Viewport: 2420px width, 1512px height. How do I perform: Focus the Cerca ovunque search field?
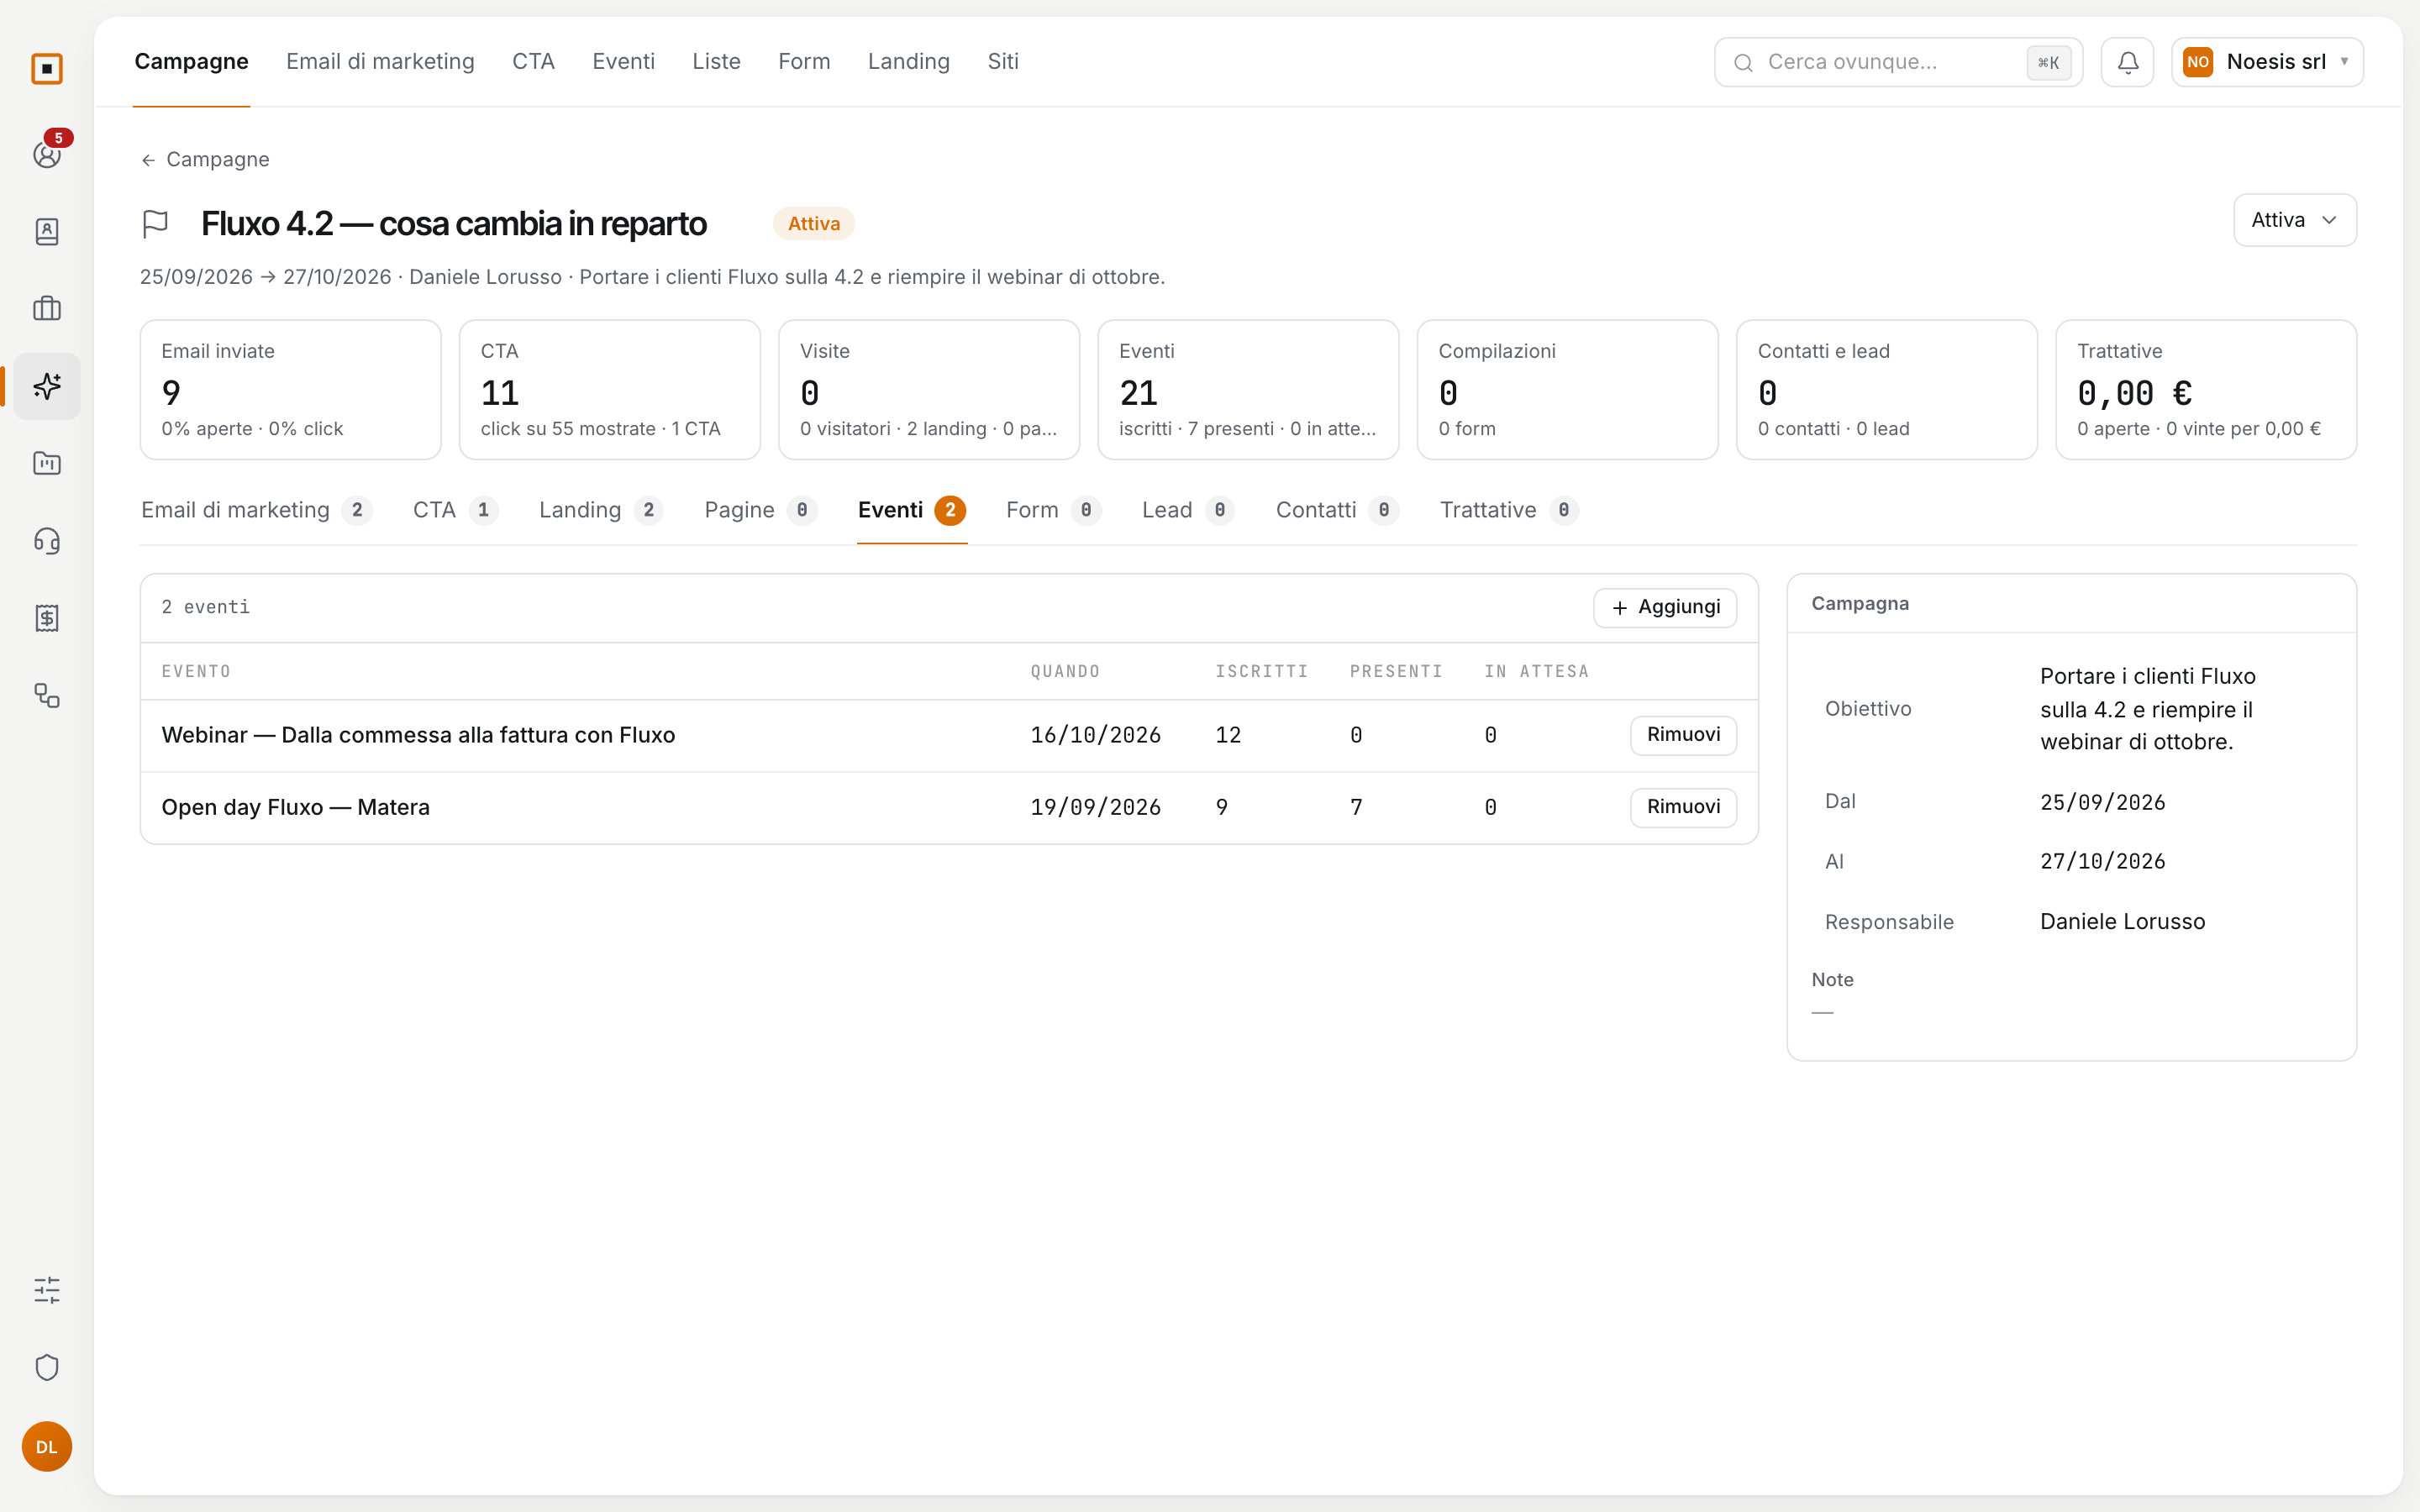(1898, 62)
